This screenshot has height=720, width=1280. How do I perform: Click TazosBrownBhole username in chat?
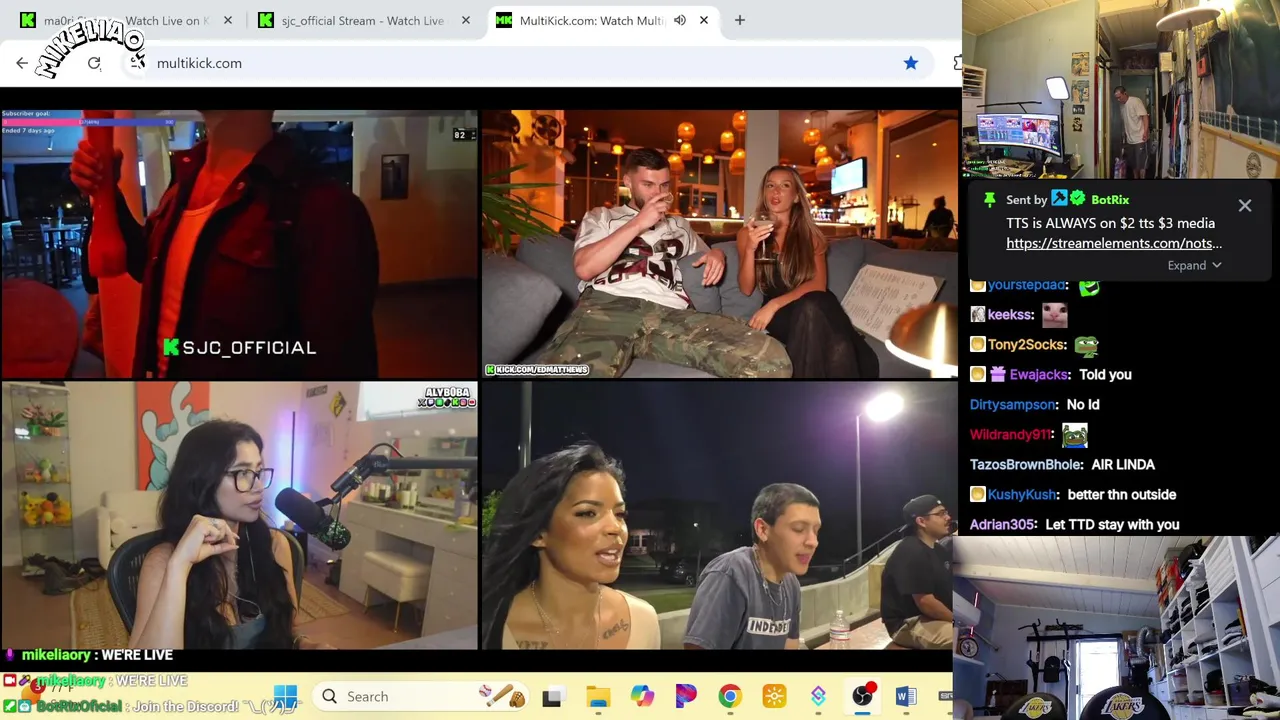tap(1026, 464)
